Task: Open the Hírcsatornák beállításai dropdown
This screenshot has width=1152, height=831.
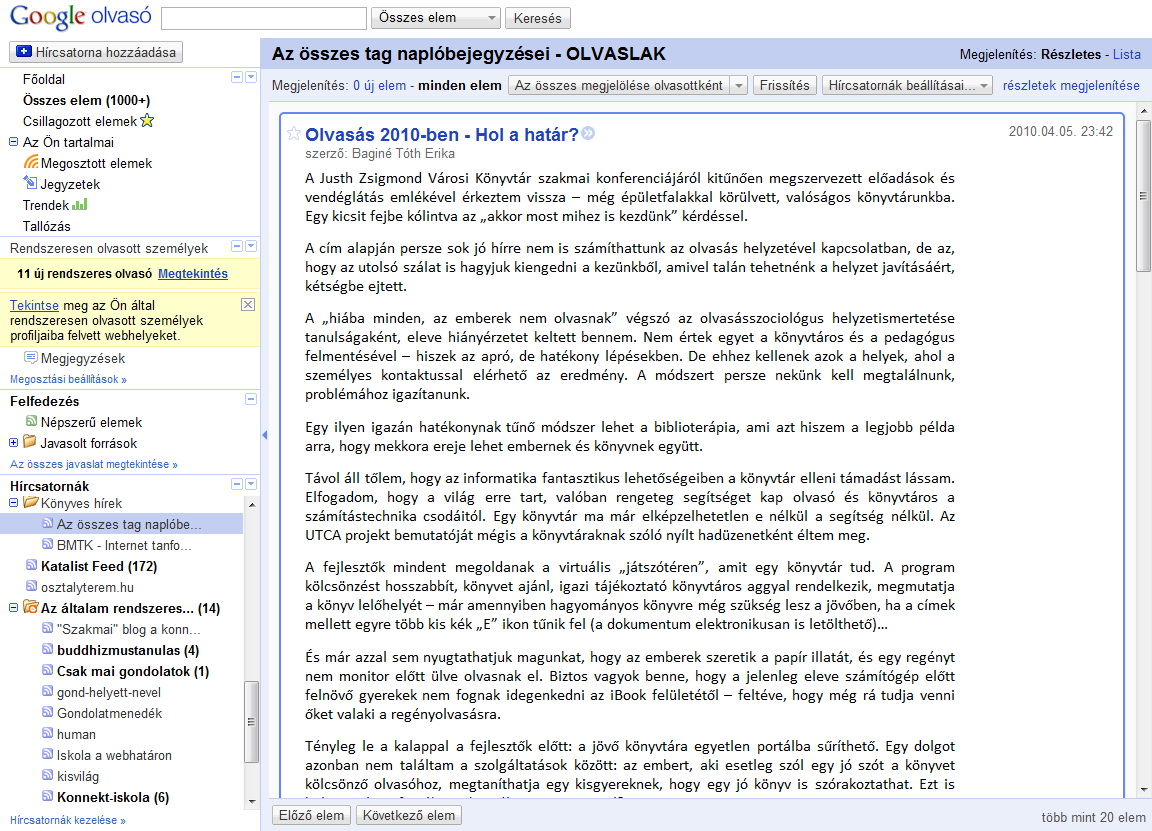Action: click(x=907, y=85)
